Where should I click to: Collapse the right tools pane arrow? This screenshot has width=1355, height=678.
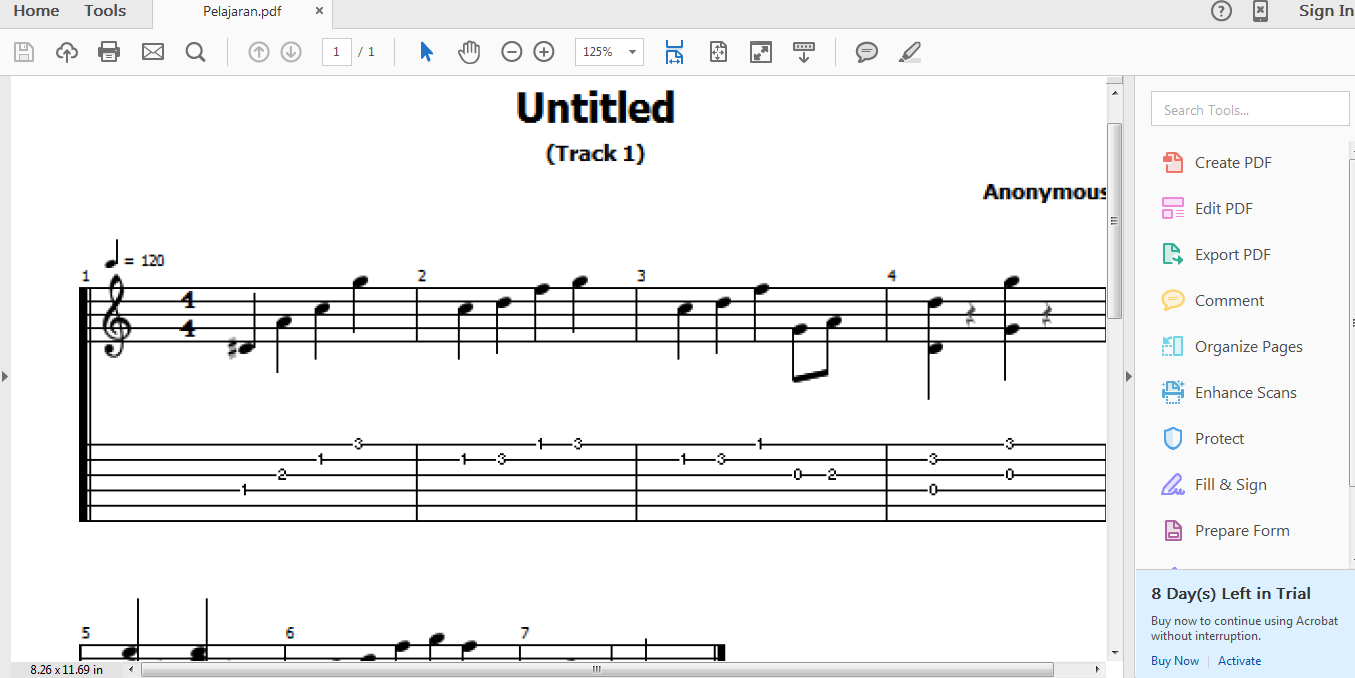coord(1130,376)
